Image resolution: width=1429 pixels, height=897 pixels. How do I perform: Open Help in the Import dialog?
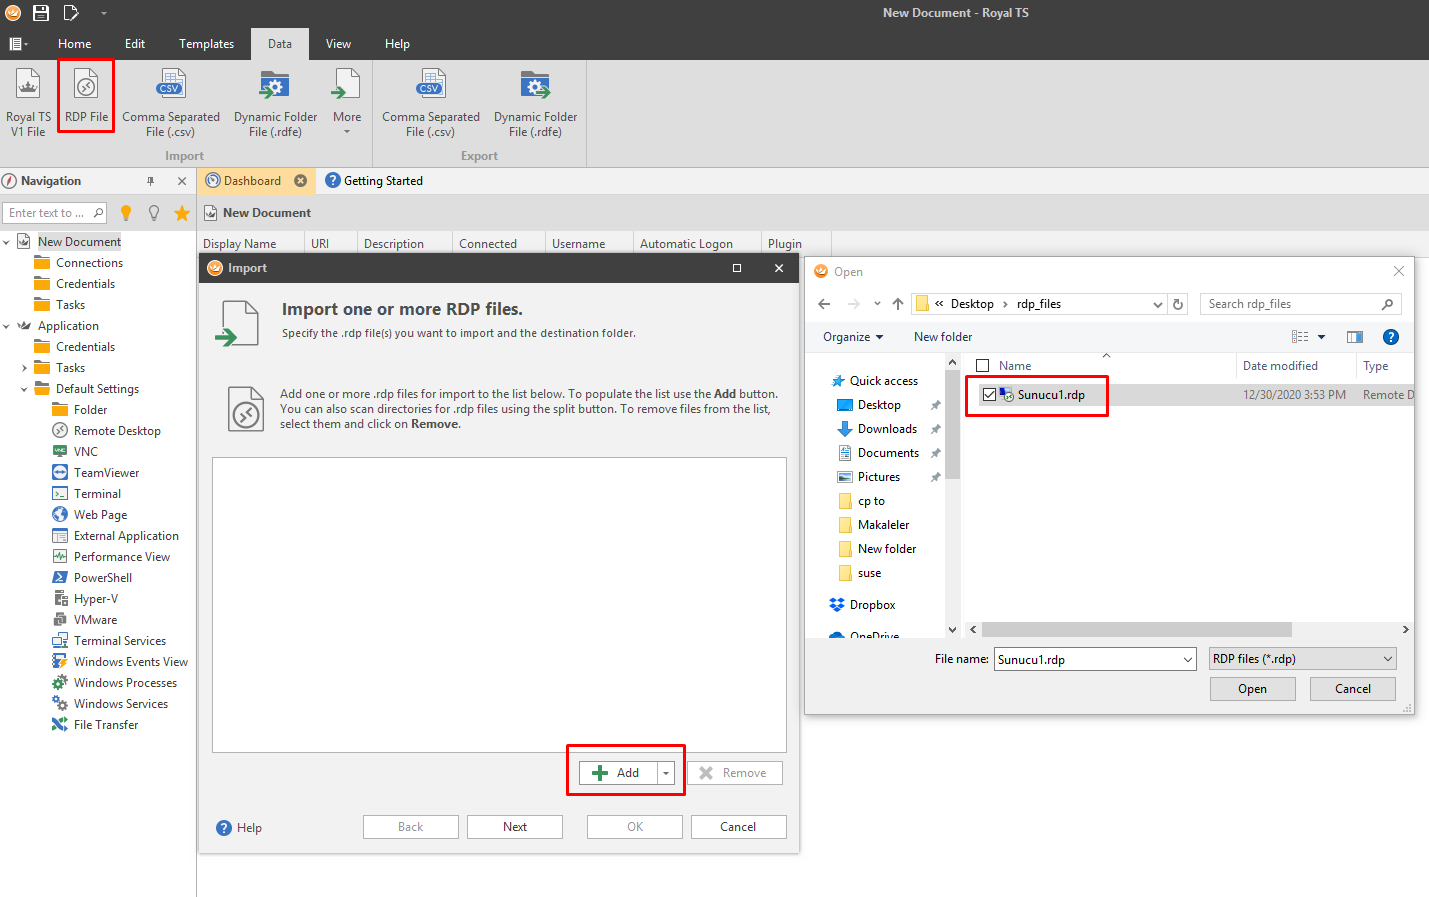239,828
